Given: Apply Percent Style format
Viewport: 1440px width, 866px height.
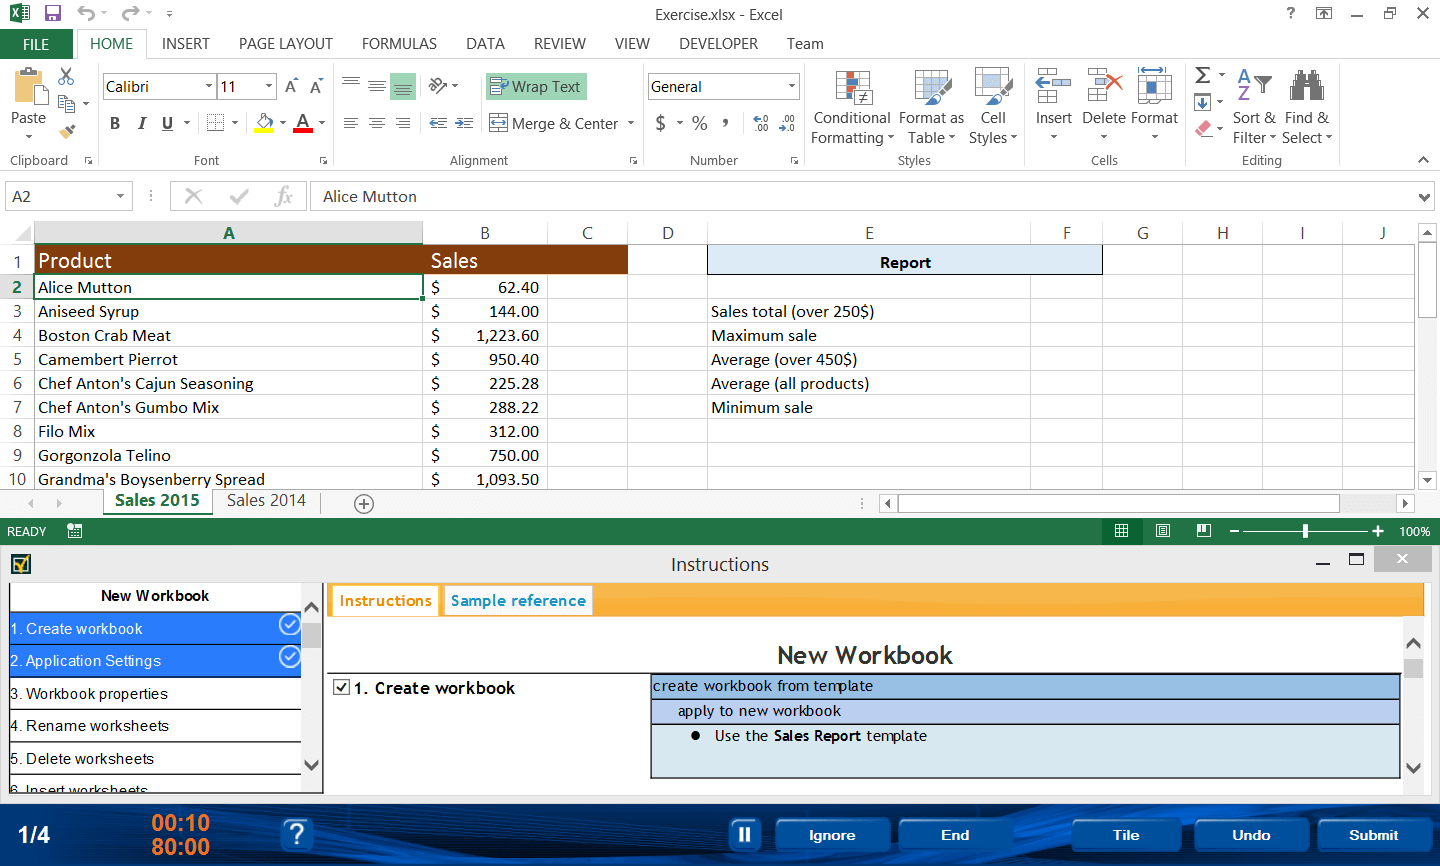Looking at the screenshot, I should 700,123.
